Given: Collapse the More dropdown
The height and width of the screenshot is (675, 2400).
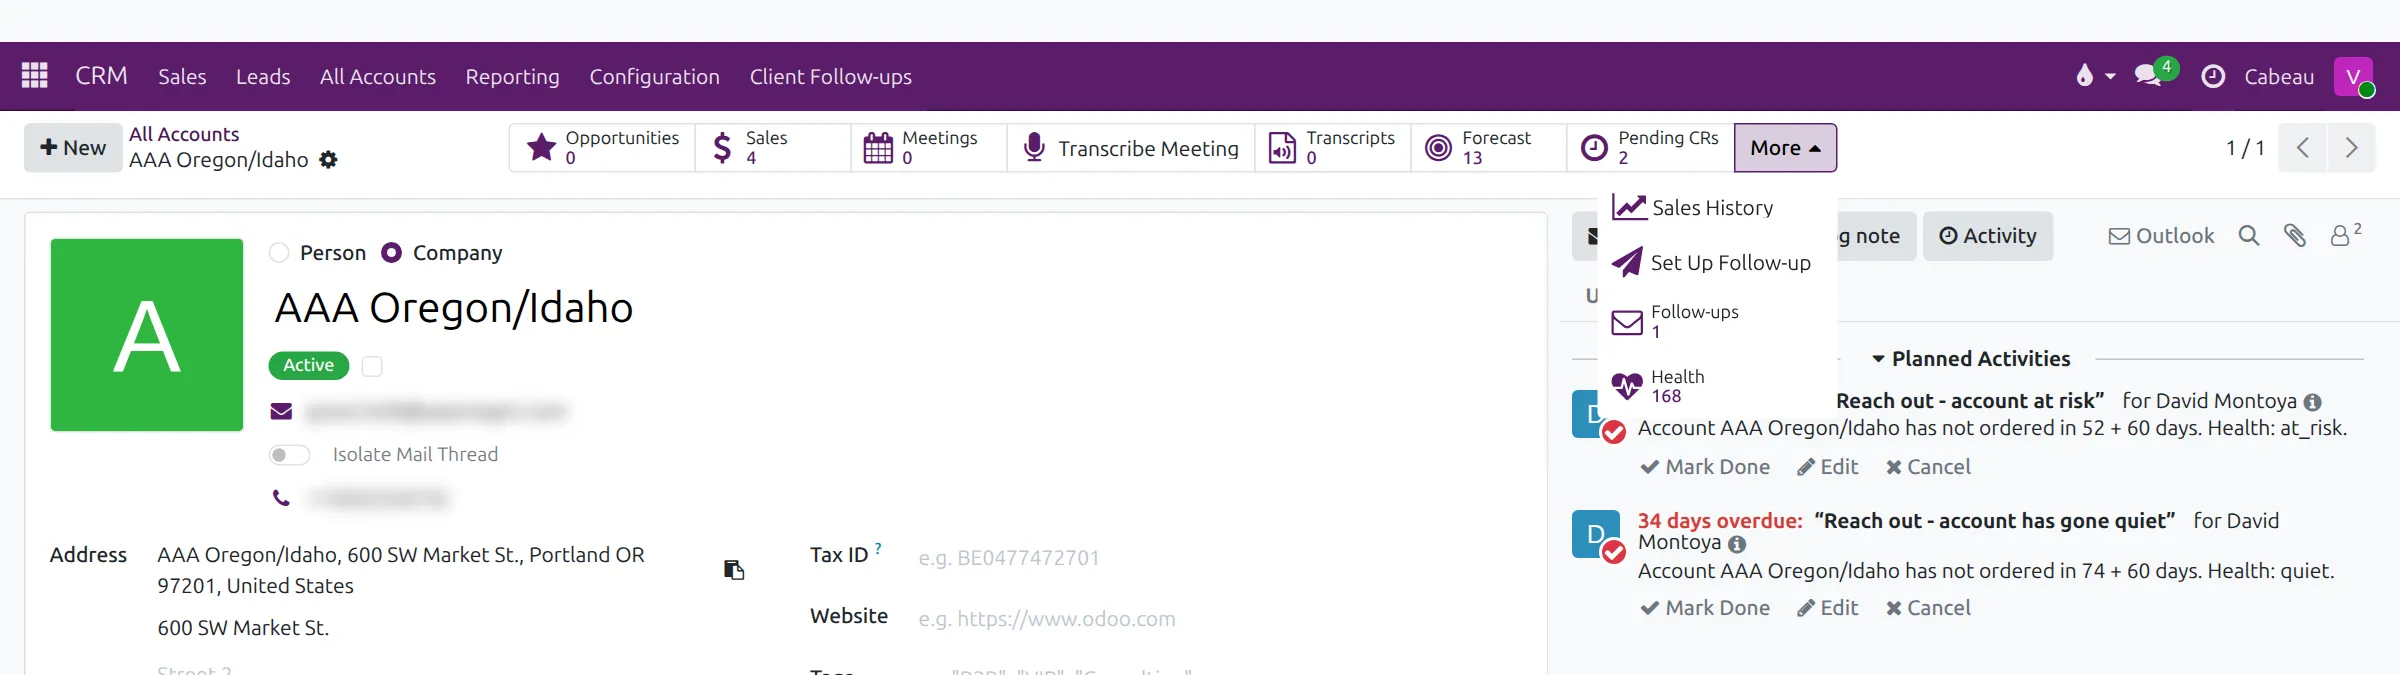Looking at the screenshot, I should point(1785,148).
